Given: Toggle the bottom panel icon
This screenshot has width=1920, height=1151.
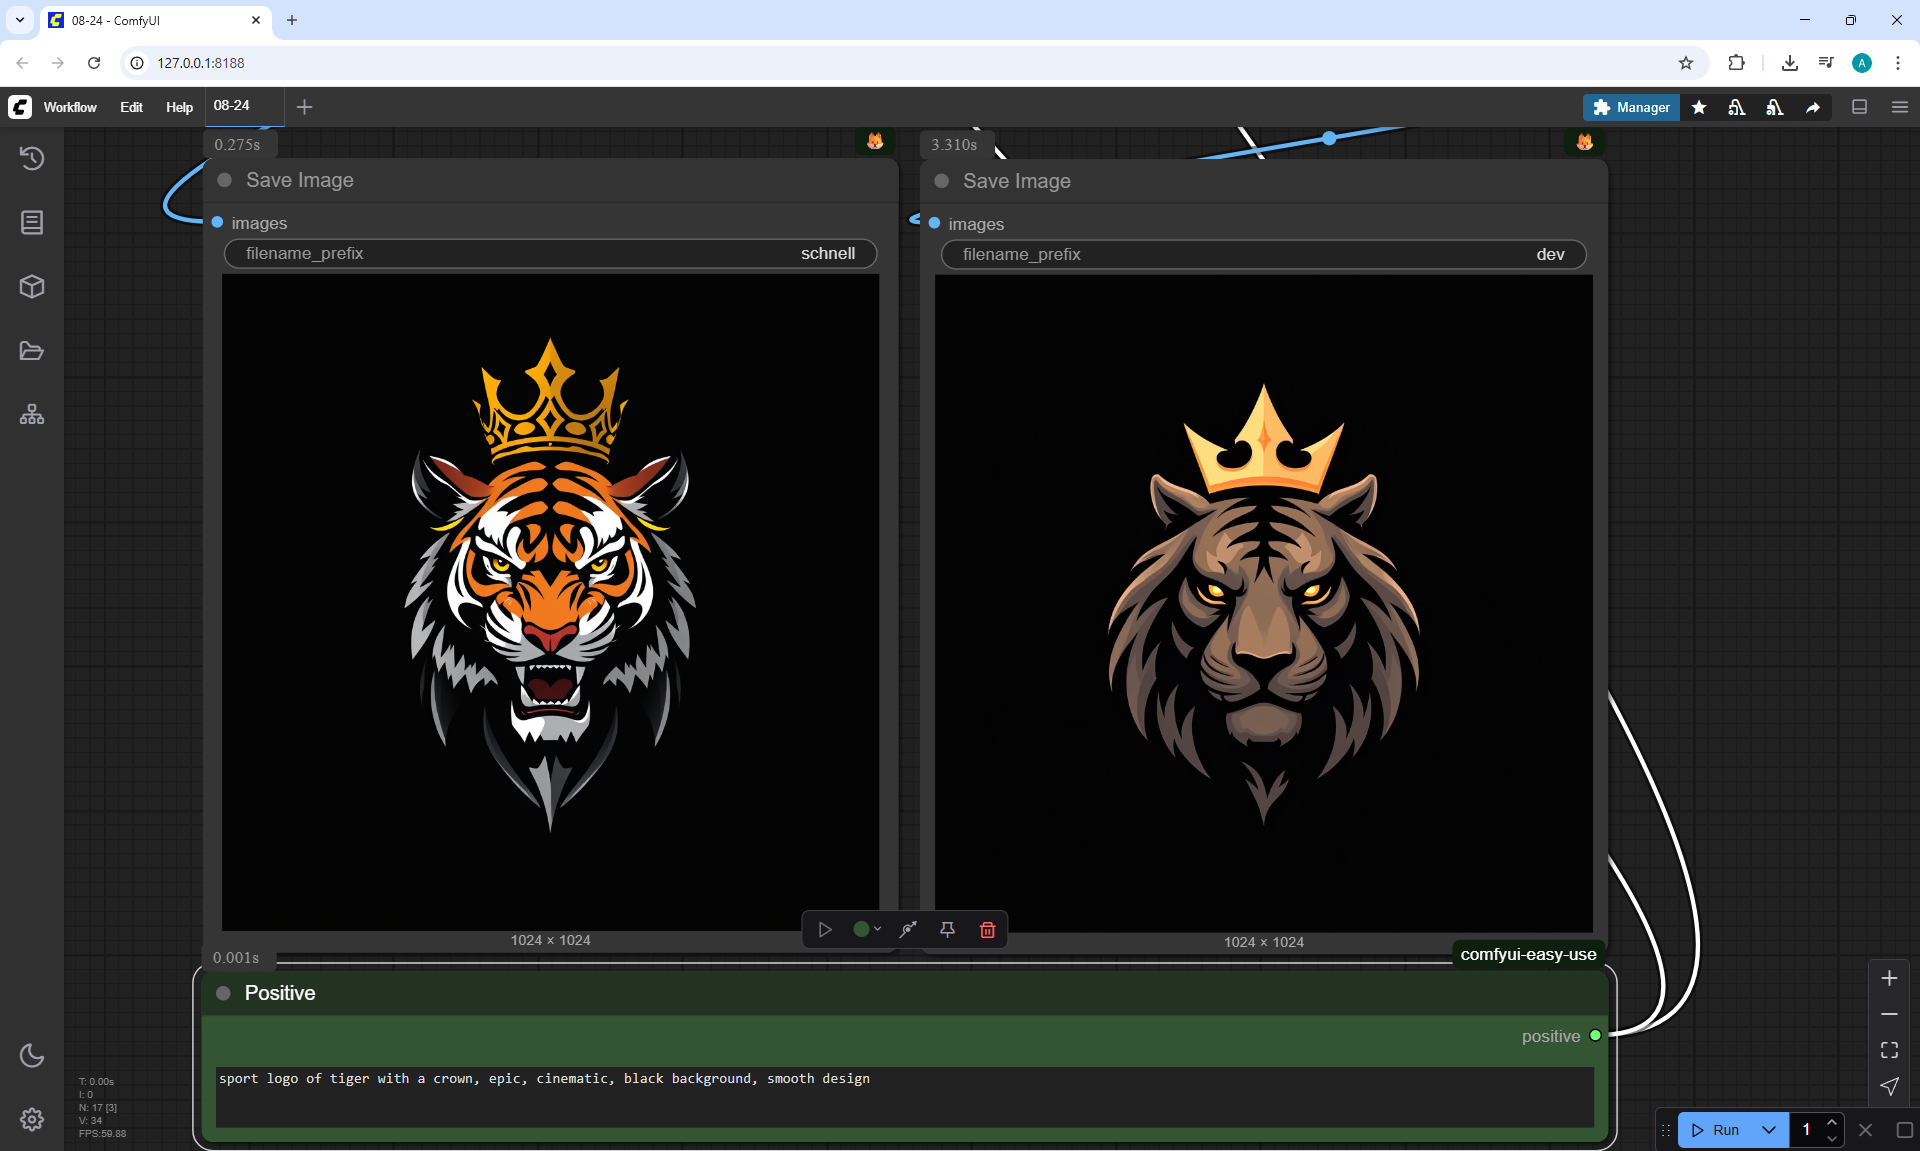Looking at the screenshot, I should click(x=1859, y=107).
